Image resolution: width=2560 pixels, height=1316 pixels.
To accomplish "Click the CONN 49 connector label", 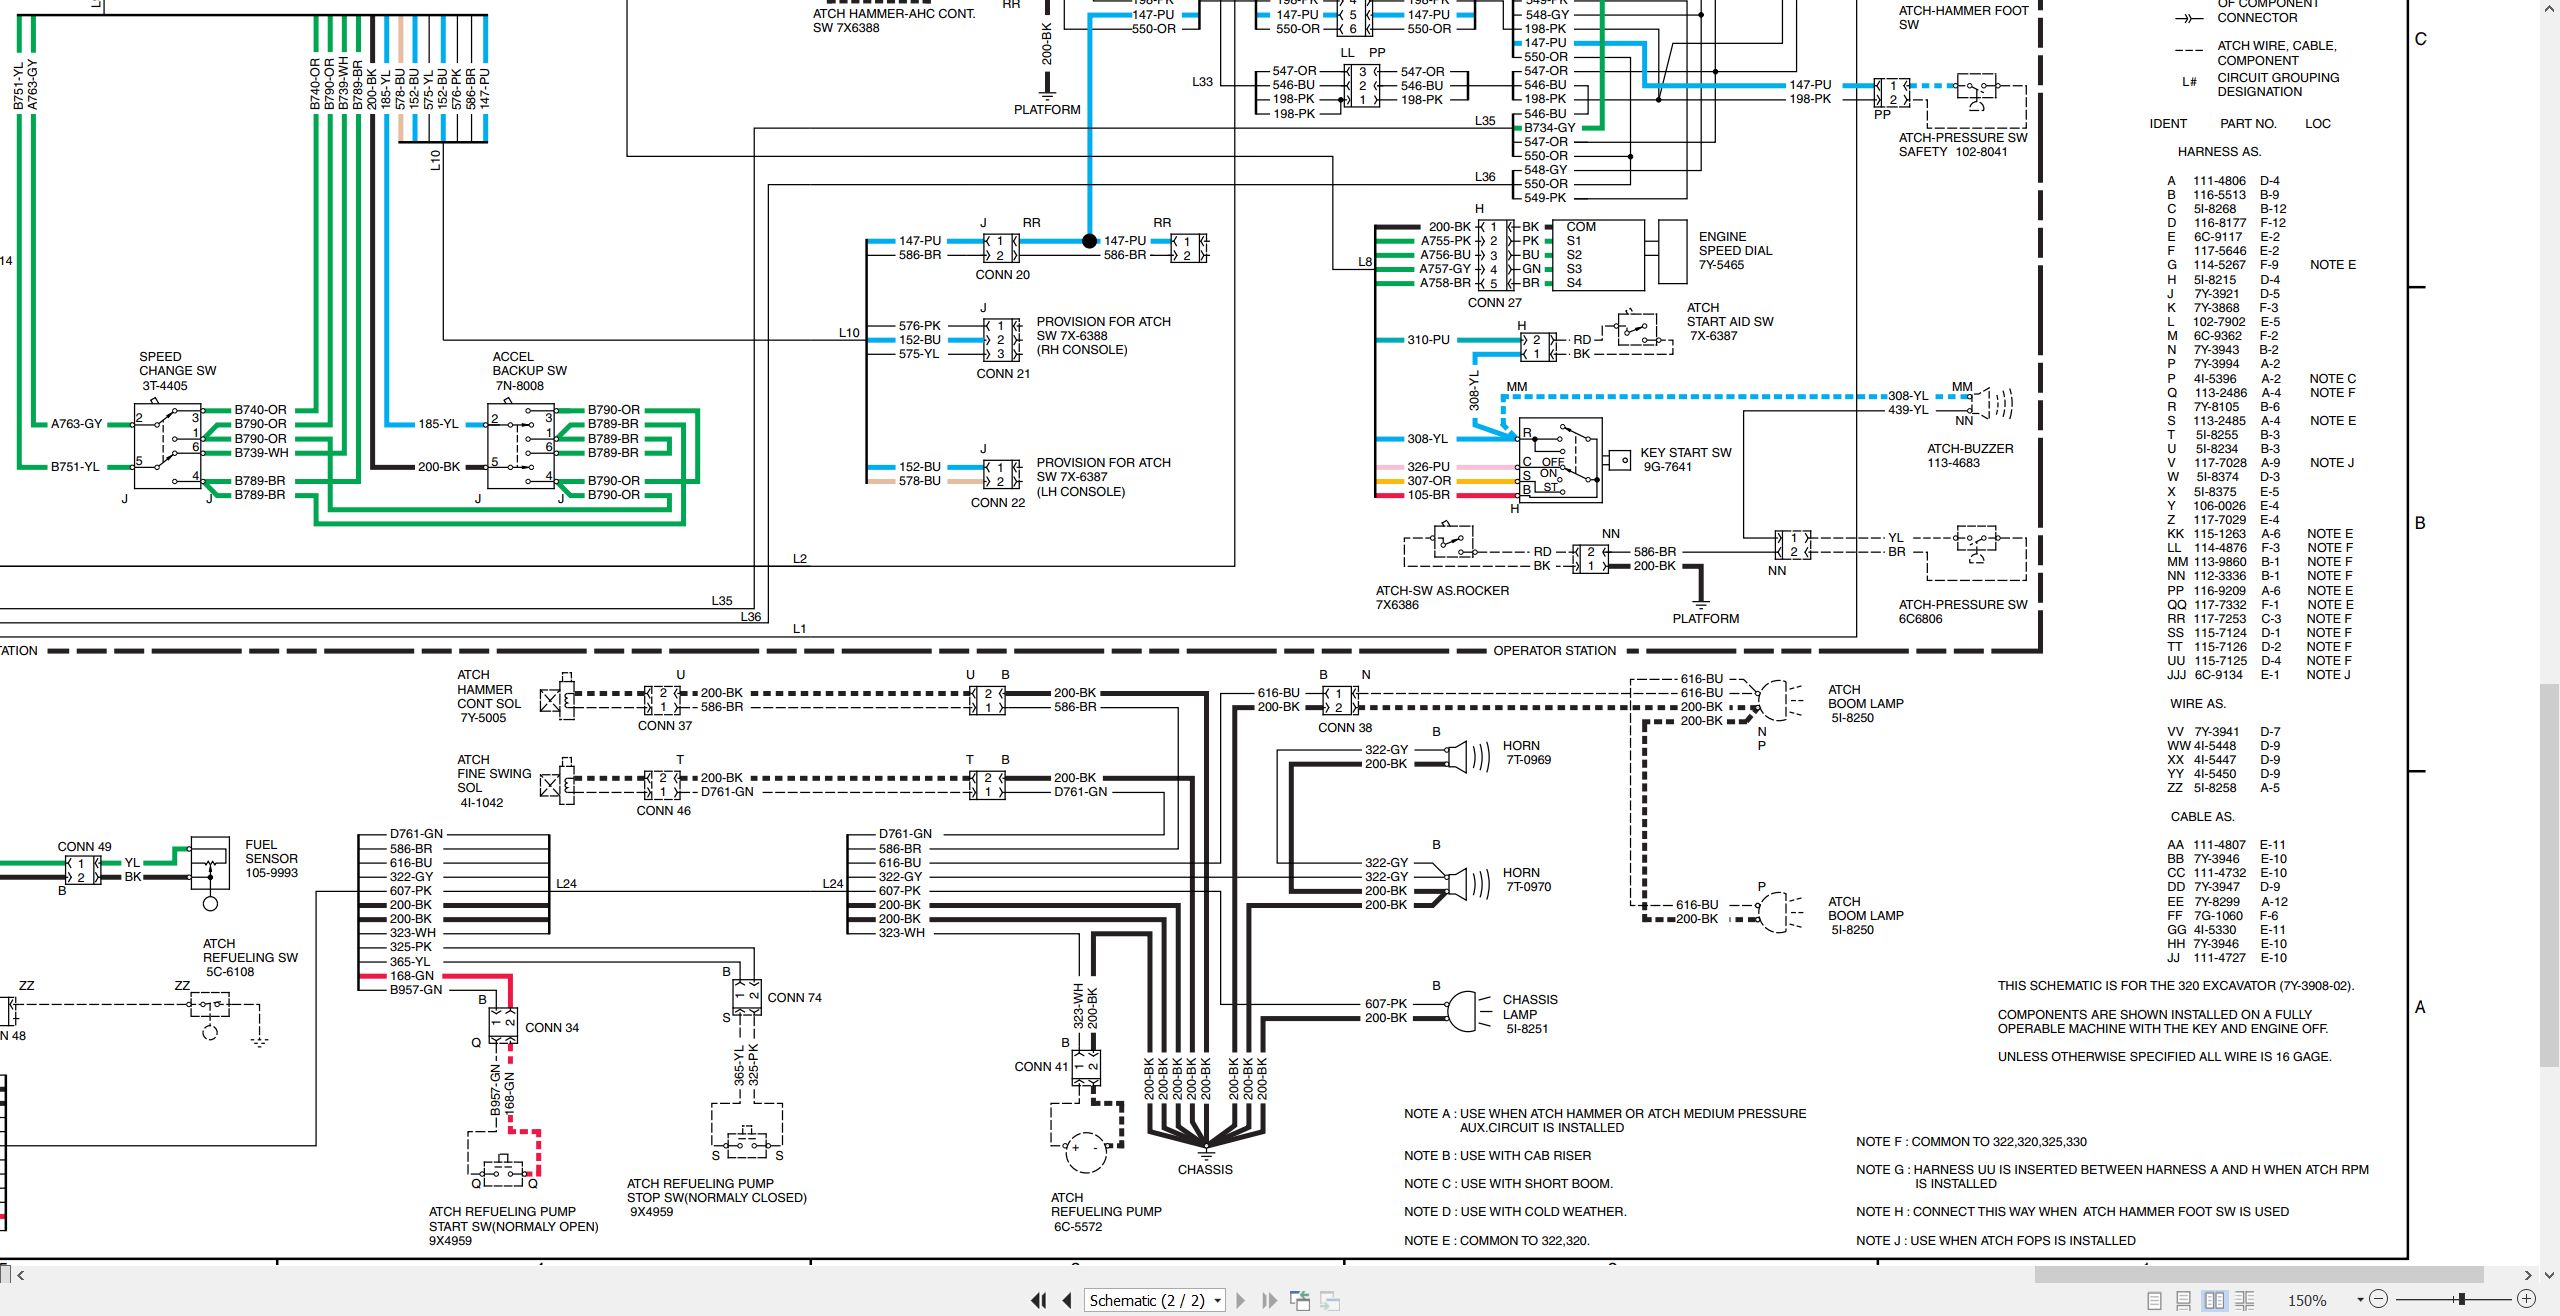I will 84,847.
